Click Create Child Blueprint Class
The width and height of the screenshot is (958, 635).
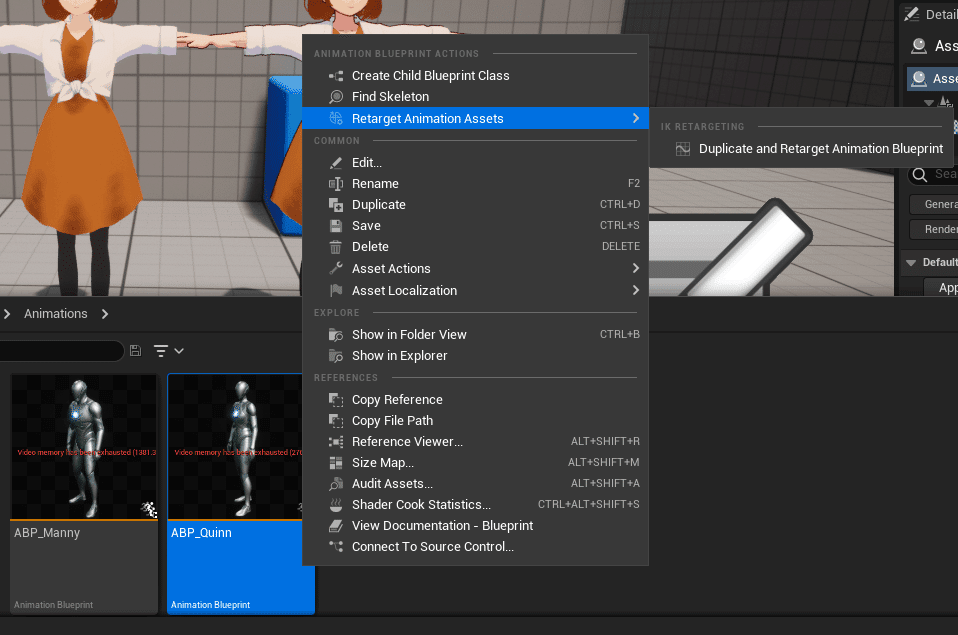[x=430, y=75]
